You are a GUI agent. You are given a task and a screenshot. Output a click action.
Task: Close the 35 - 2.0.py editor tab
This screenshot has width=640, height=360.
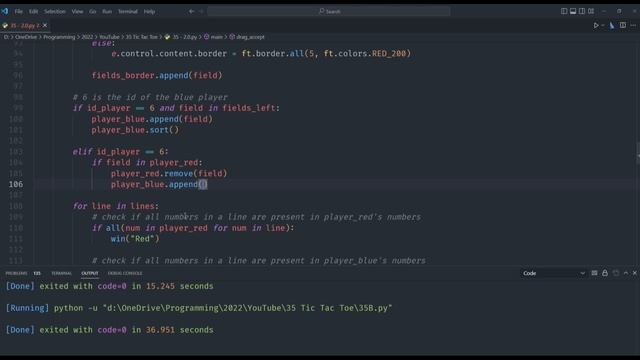[45, 25]
